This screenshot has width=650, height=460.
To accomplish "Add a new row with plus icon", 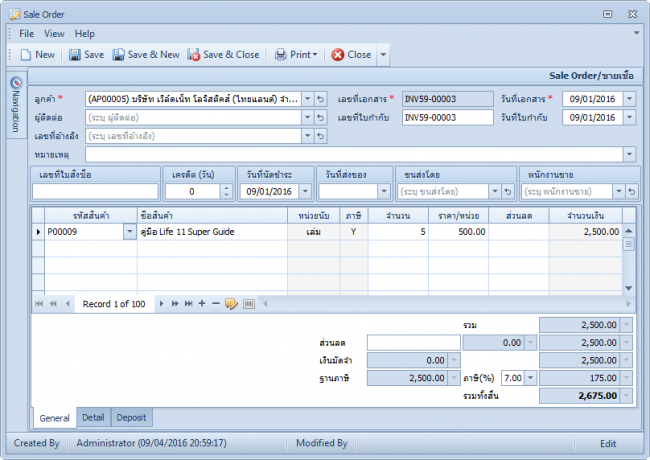I will (202, 304).
